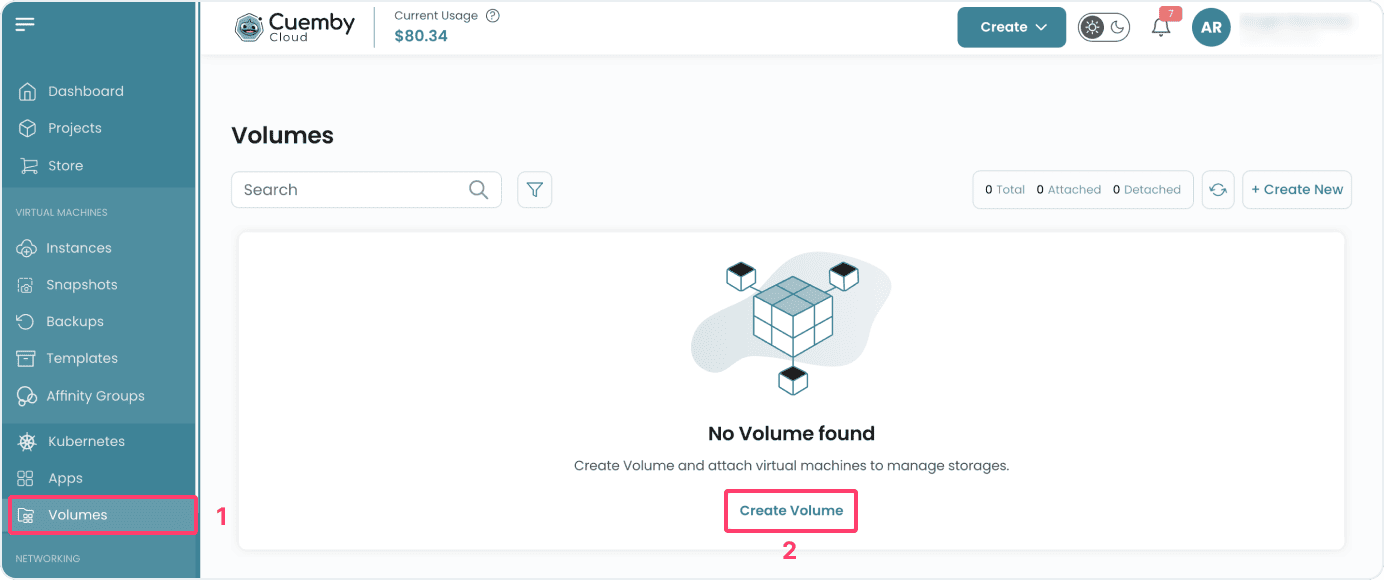The width and height of the screenshot is (1384, 580).
Task: Navigate to Affinity Groups
Action: (x=95, y=396)
